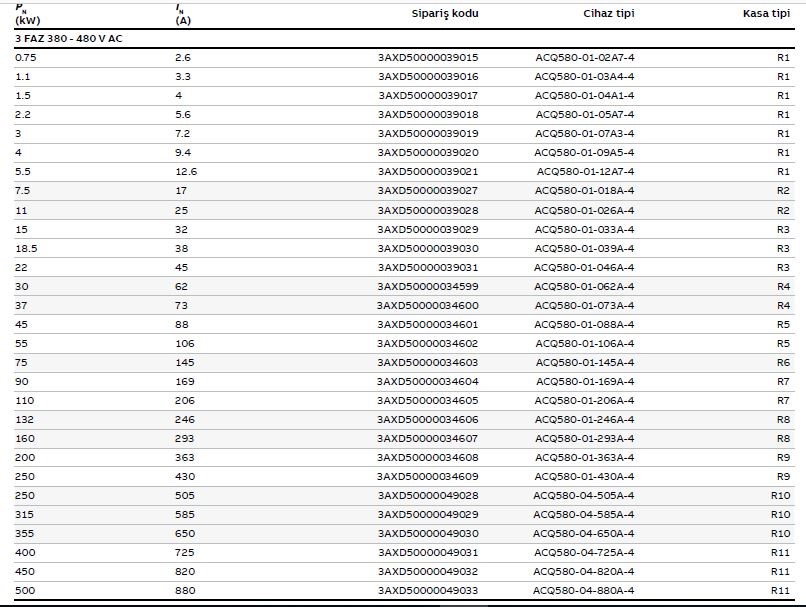This screenshot has height=607, width=806.
Task: Select order code 3AXD50000034603
Action: (x=428, y=363)
